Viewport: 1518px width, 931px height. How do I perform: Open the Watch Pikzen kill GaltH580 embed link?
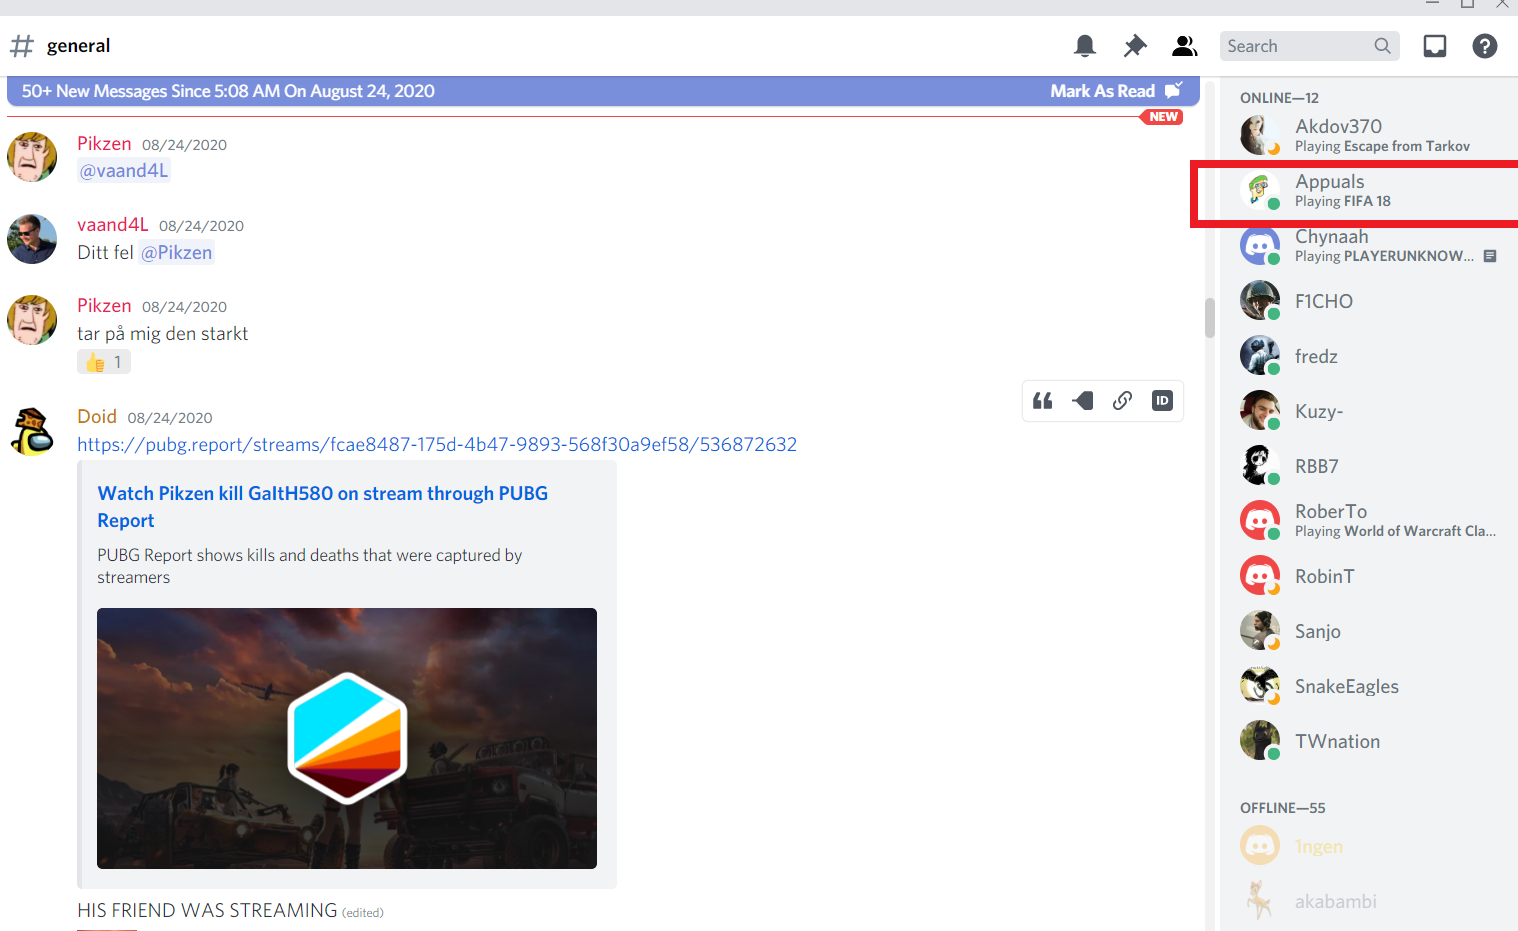coord(322,506)
